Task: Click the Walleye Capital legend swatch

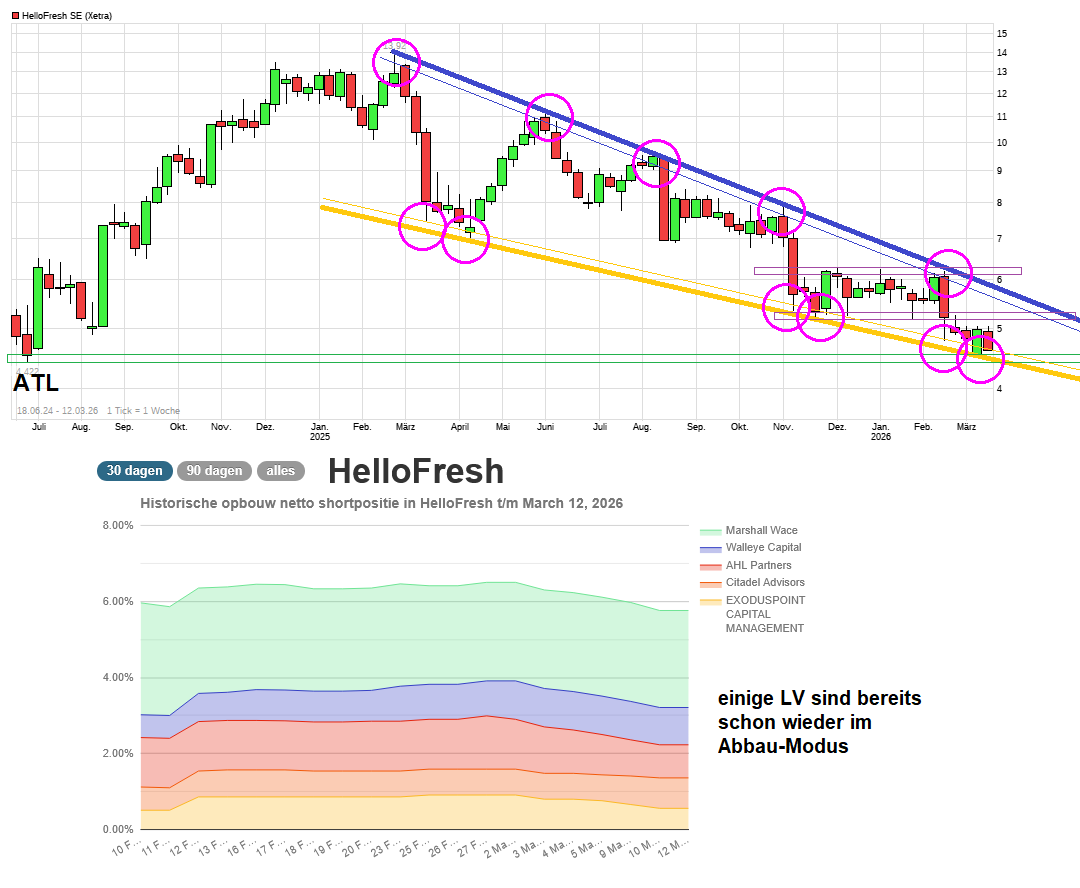Action: 710,549
